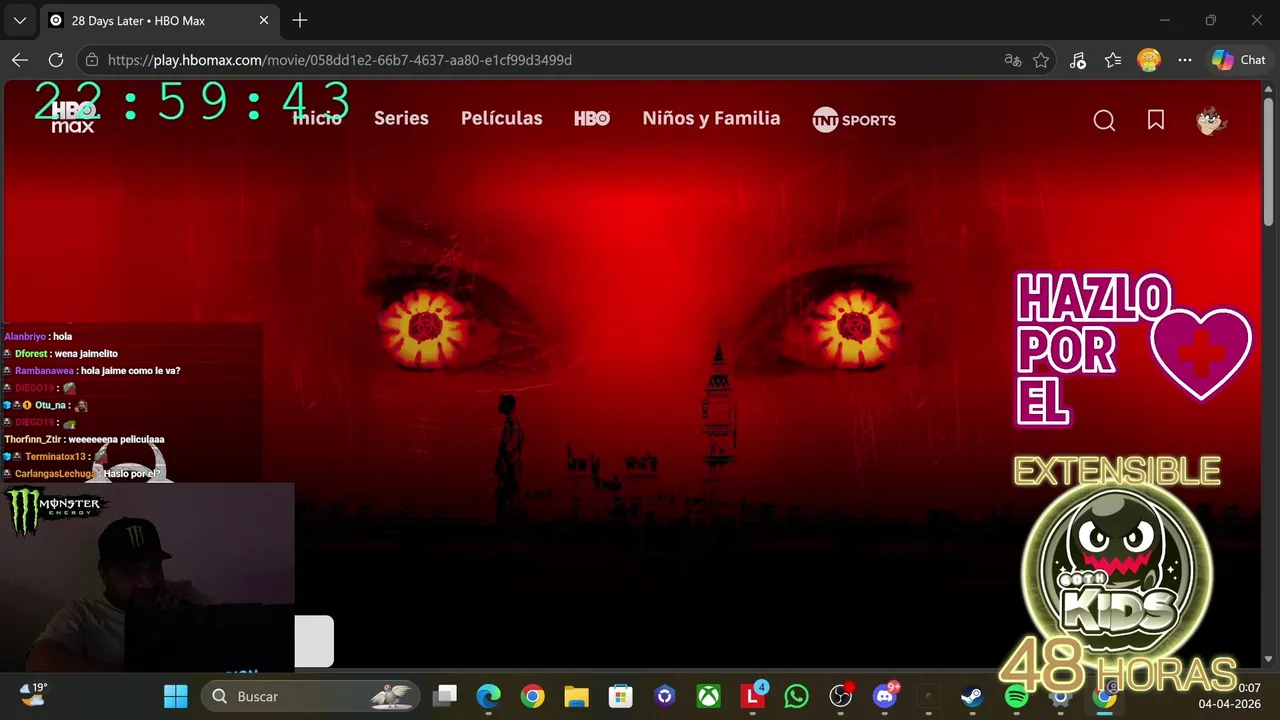
Task: Open the Películas section
Action: (x=502, y=118)
